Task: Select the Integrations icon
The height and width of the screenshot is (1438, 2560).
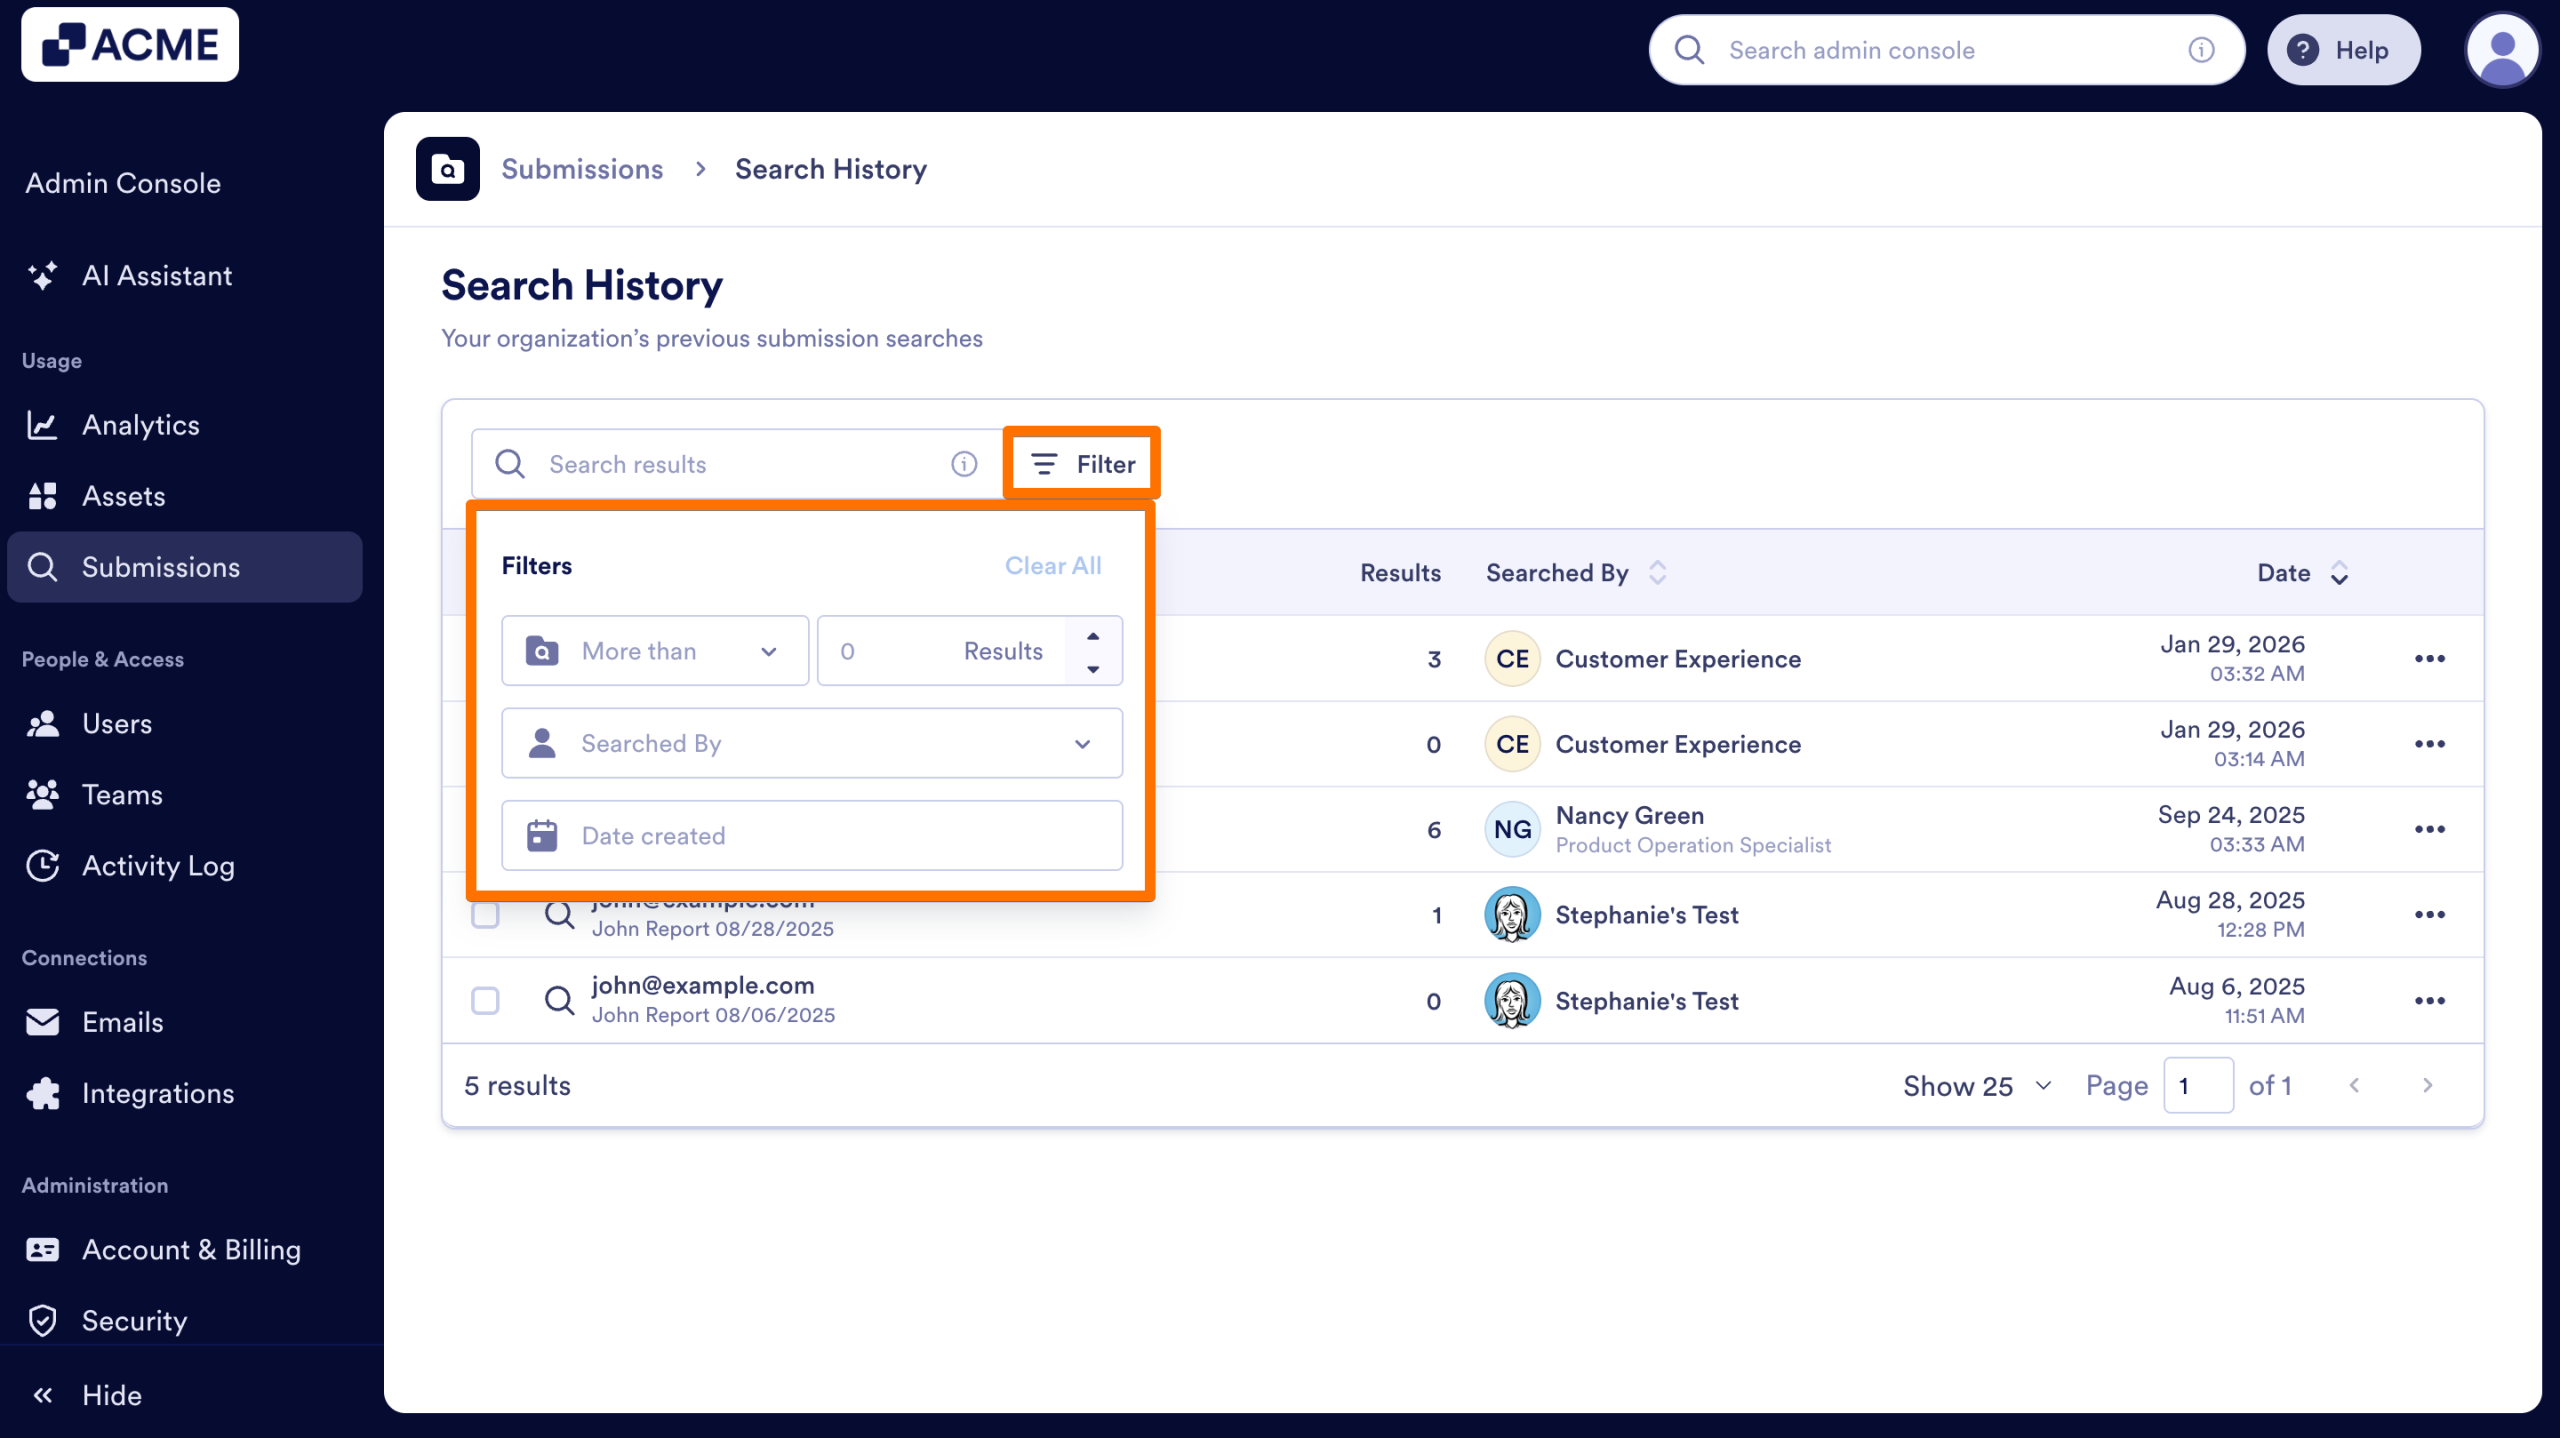Action: (44, 1093)
